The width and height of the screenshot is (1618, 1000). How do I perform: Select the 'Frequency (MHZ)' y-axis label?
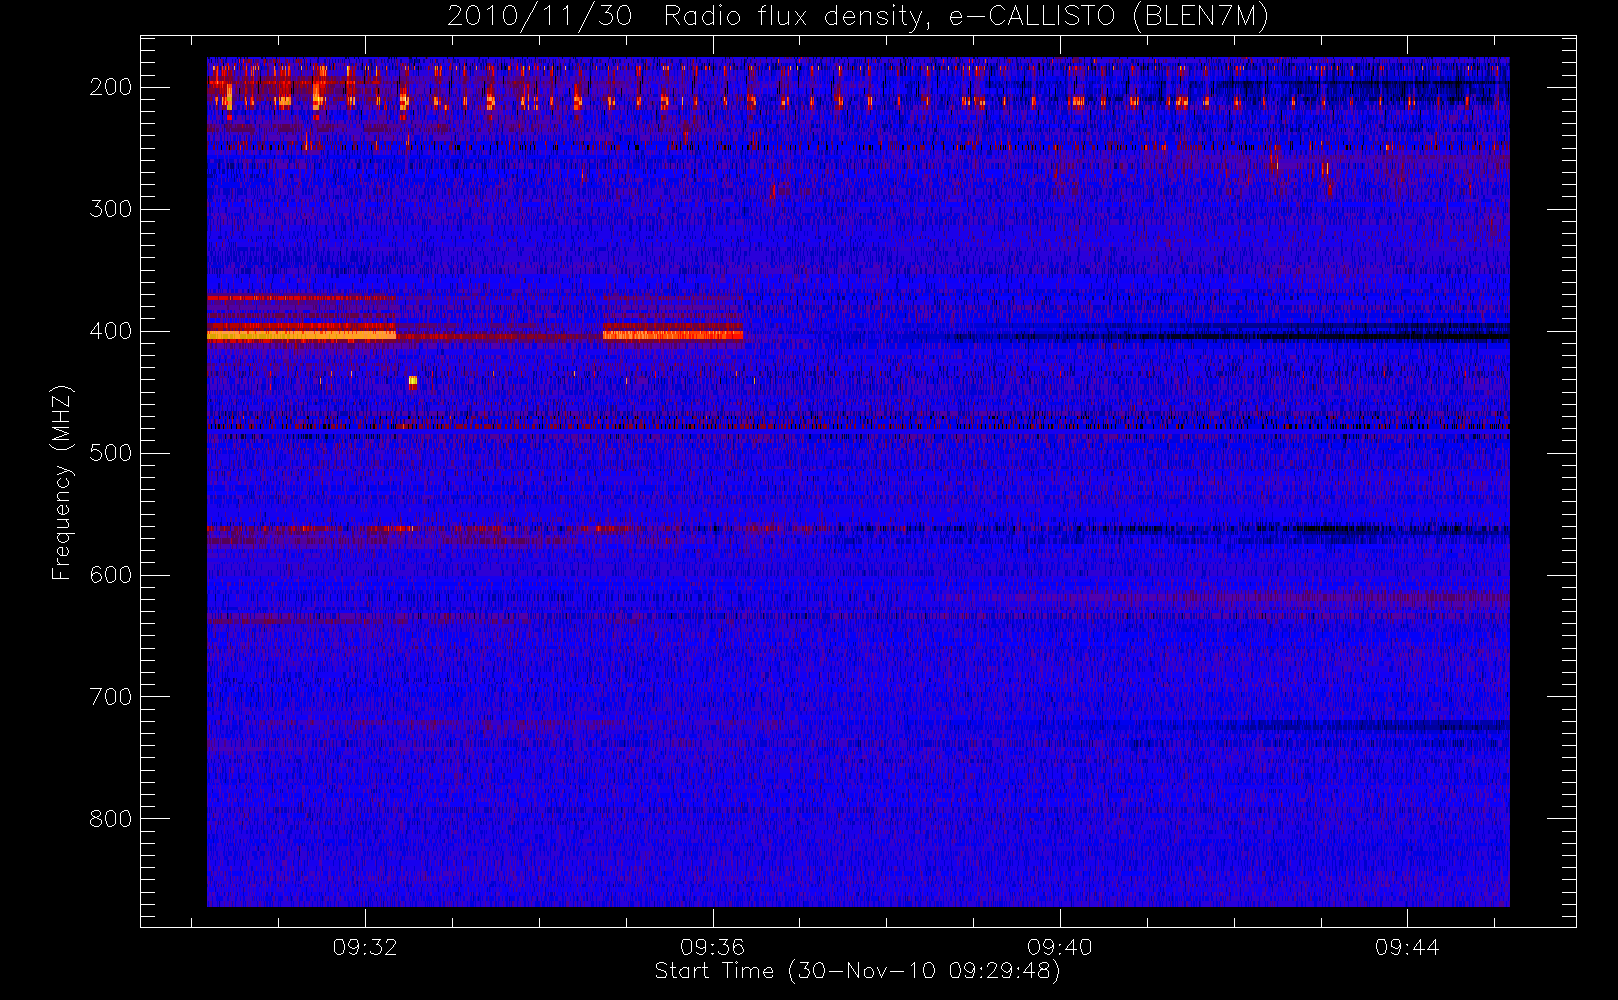point(62,482)
